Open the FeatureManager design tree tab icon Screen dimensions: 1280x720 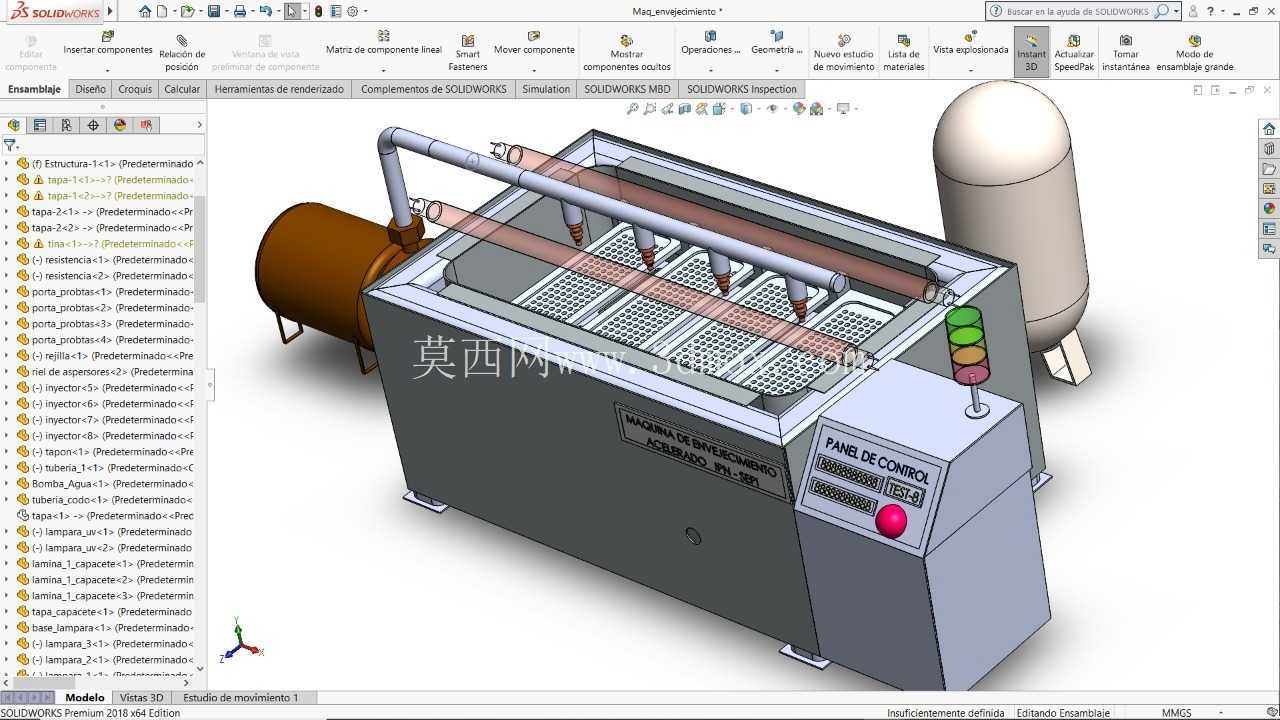pos(14,125)
